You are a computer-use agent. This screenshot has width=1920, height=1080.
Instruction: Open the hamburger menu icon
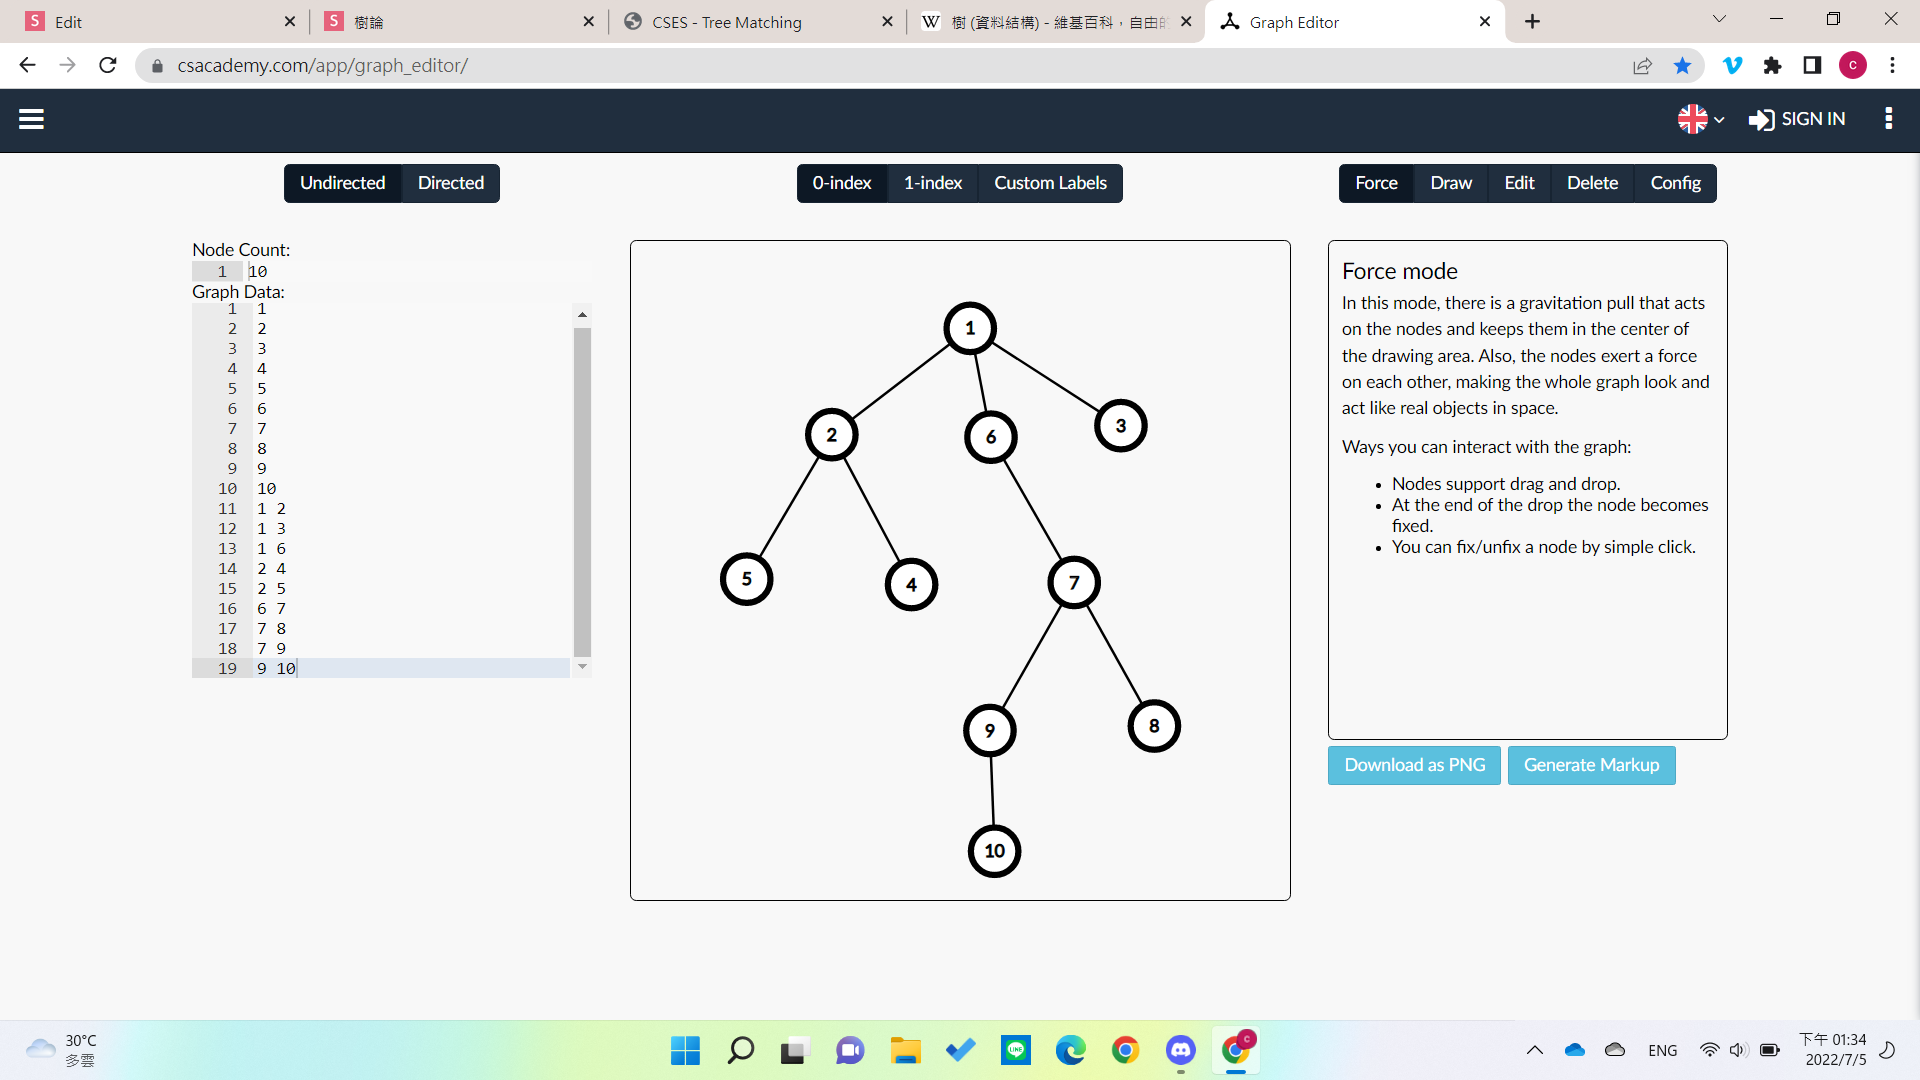tap(31, 119)
